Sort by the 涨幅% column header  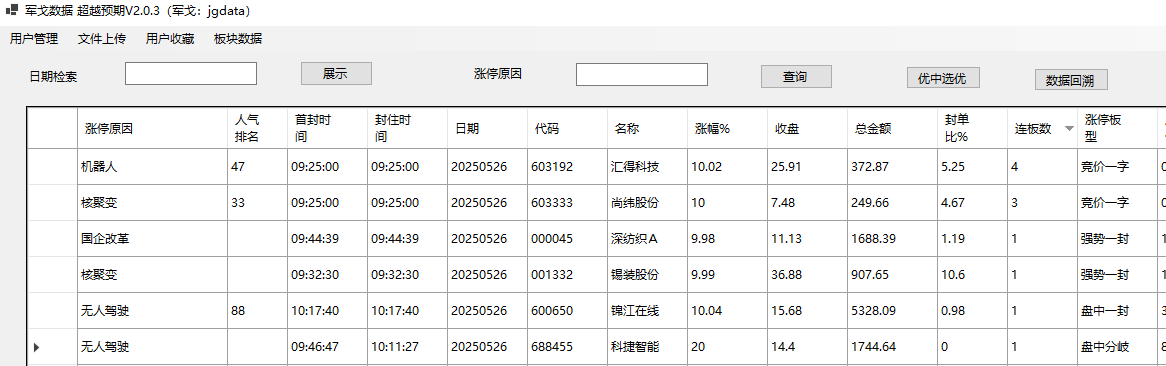click(x=727, y=128)
